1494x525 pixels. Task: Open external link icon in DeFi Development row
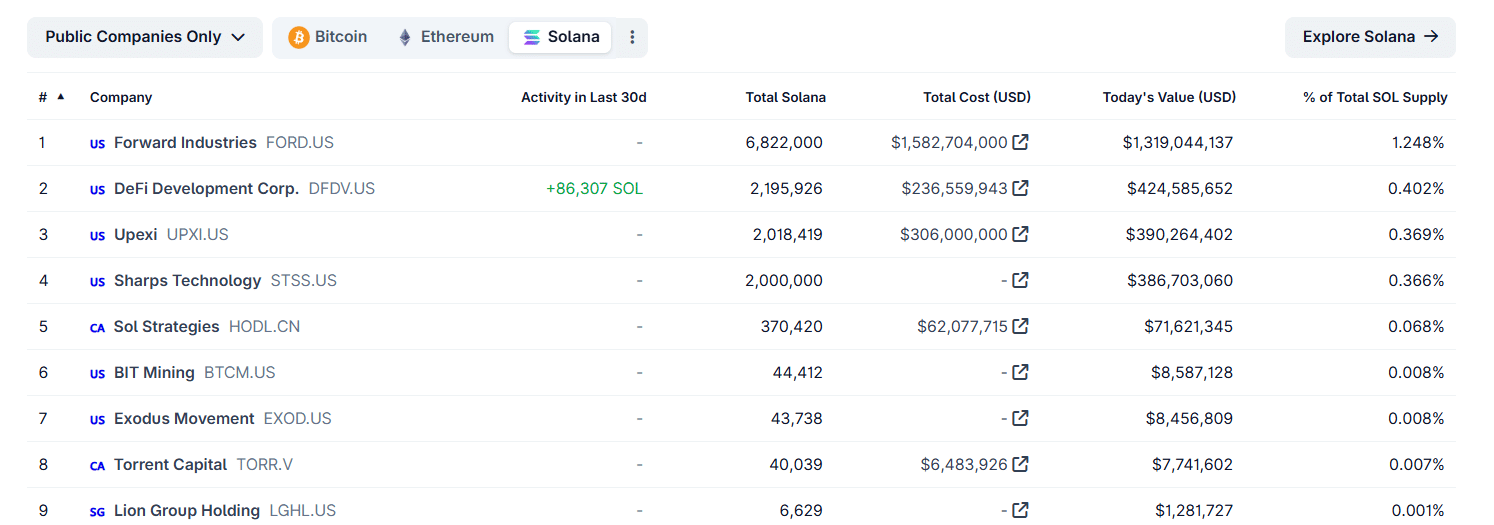[1020, 188]
